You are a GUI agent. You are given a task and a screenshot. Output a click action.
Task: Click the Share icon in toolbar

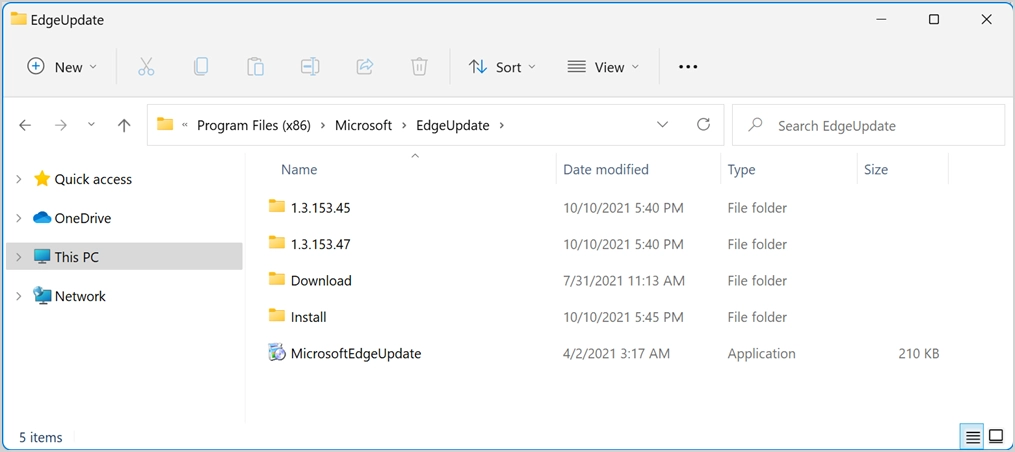pos(365,67)
